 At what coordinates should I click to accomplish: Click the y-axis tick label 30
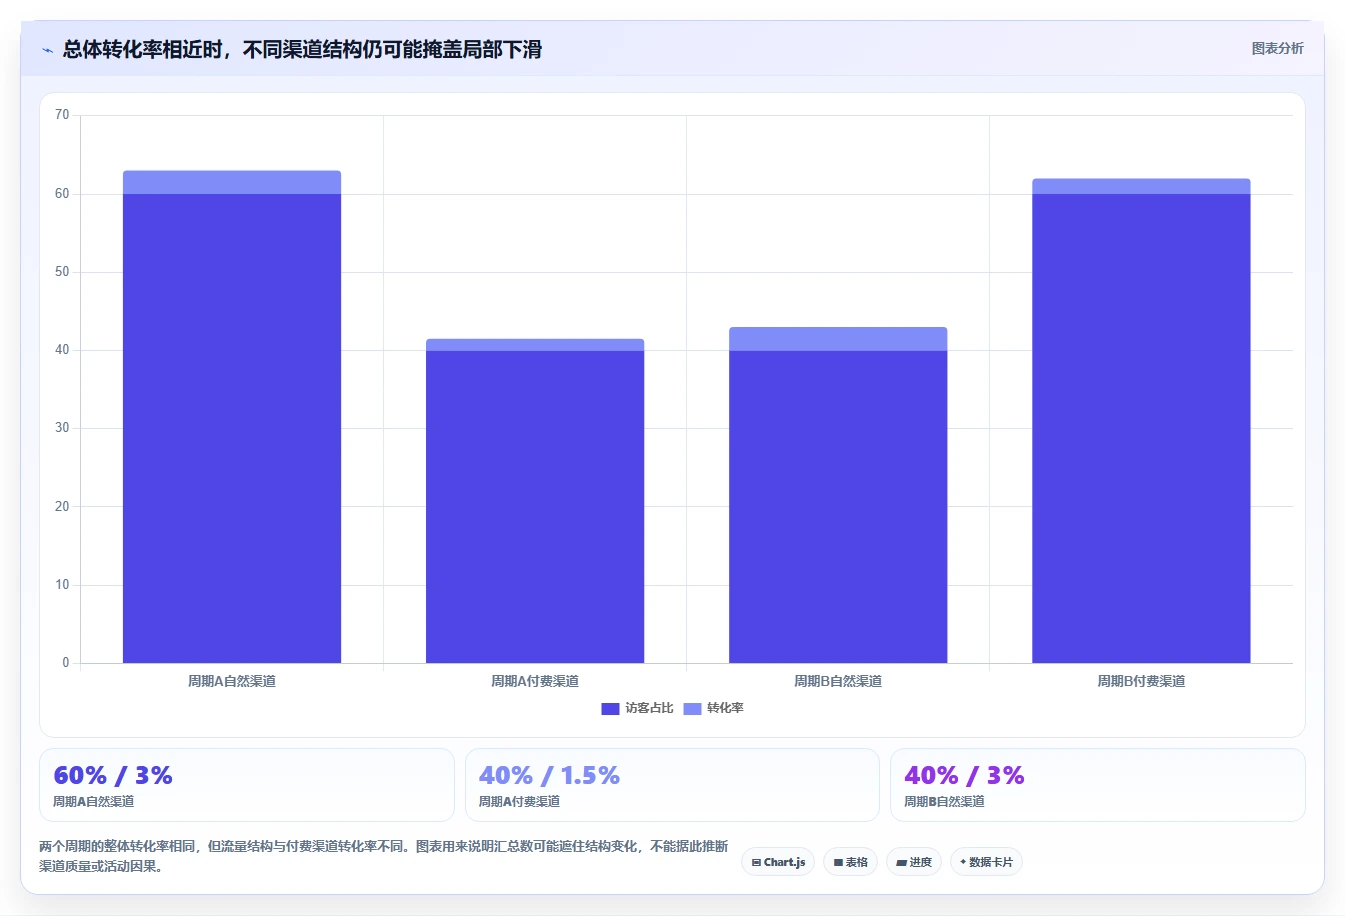62,428
